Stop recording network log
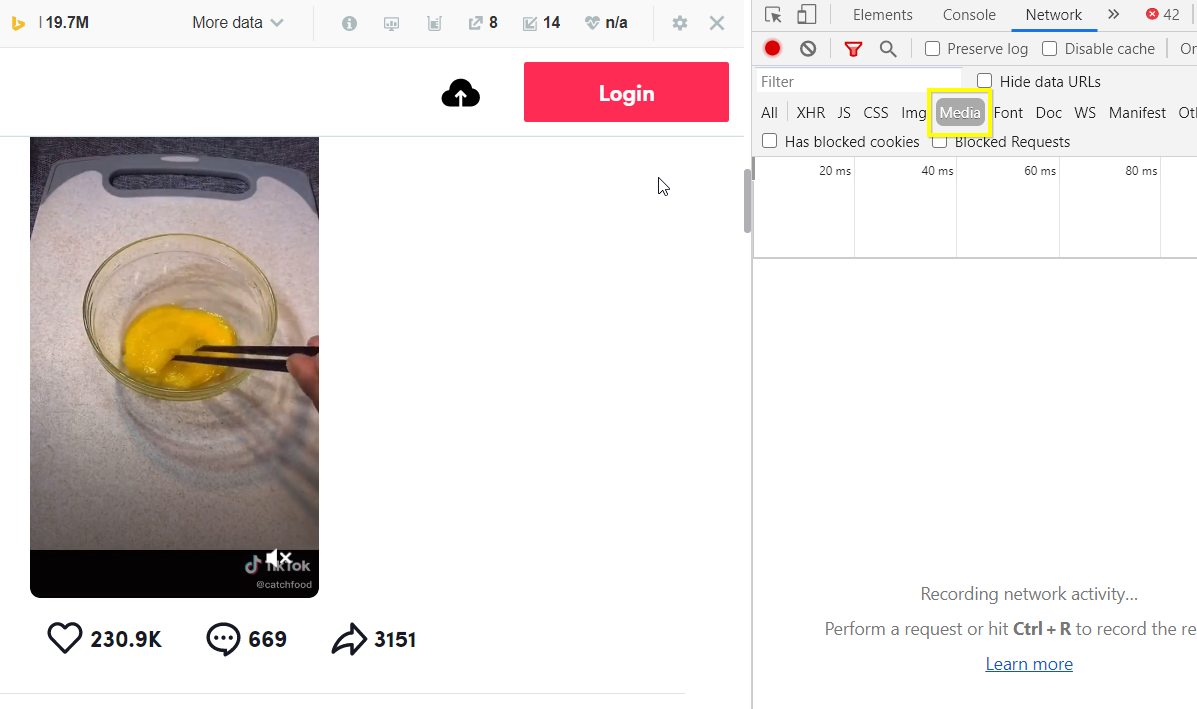Image resolution: width=1197 pixels, height=709 pixels. pyautogui.click(x=773, y=49)
